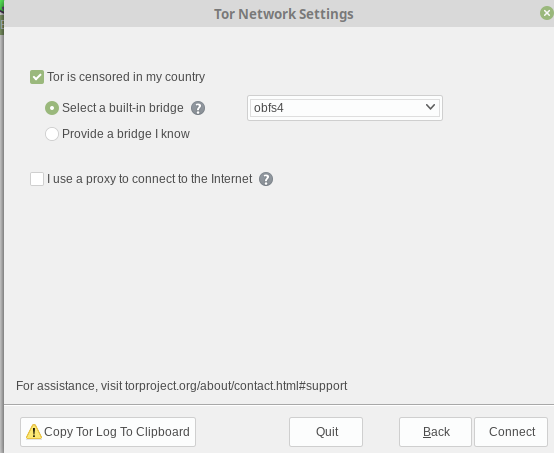Screen dimensions: 554x453
Task: Copy Tor Log To Clipboard
Action: tap(108, 432)
